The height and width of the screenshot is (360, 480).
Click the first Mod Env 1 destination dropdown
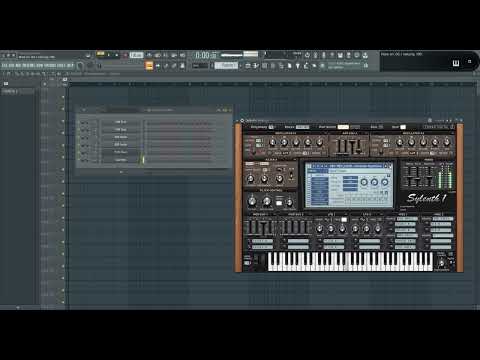pos(262,241)
